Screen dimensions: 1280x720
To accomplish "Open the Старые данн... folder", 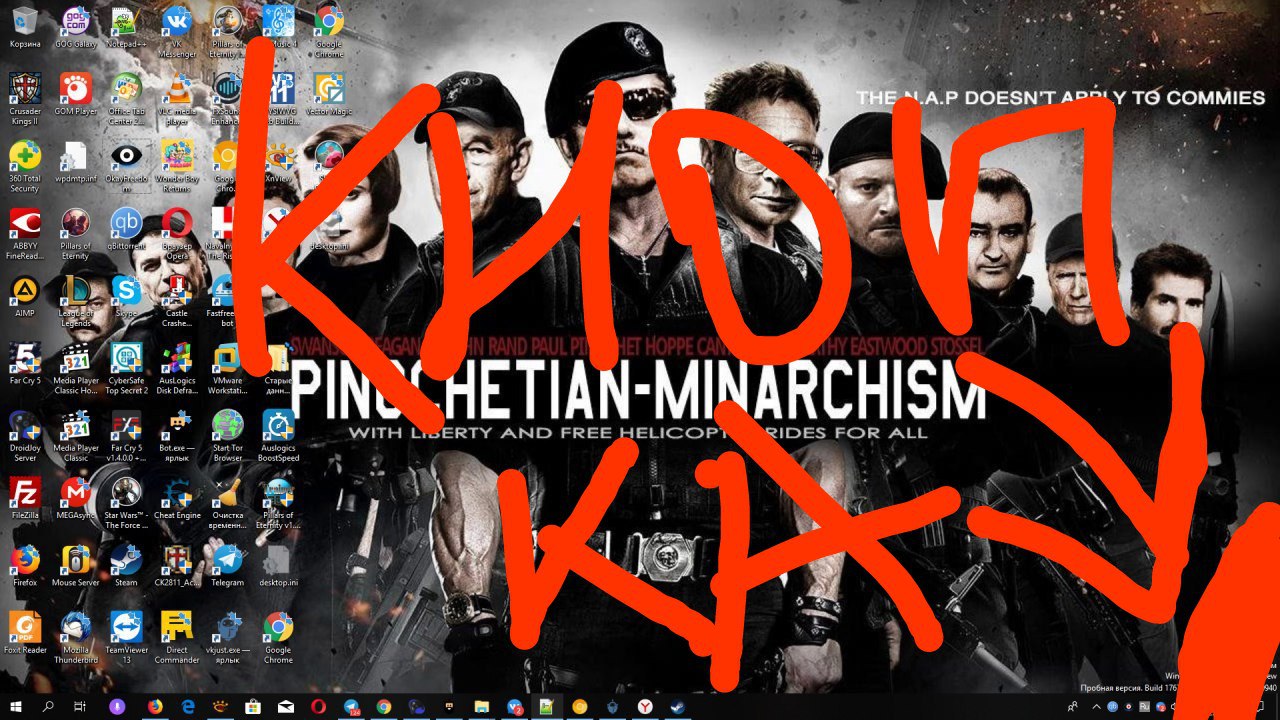I will tap(279, 370).
